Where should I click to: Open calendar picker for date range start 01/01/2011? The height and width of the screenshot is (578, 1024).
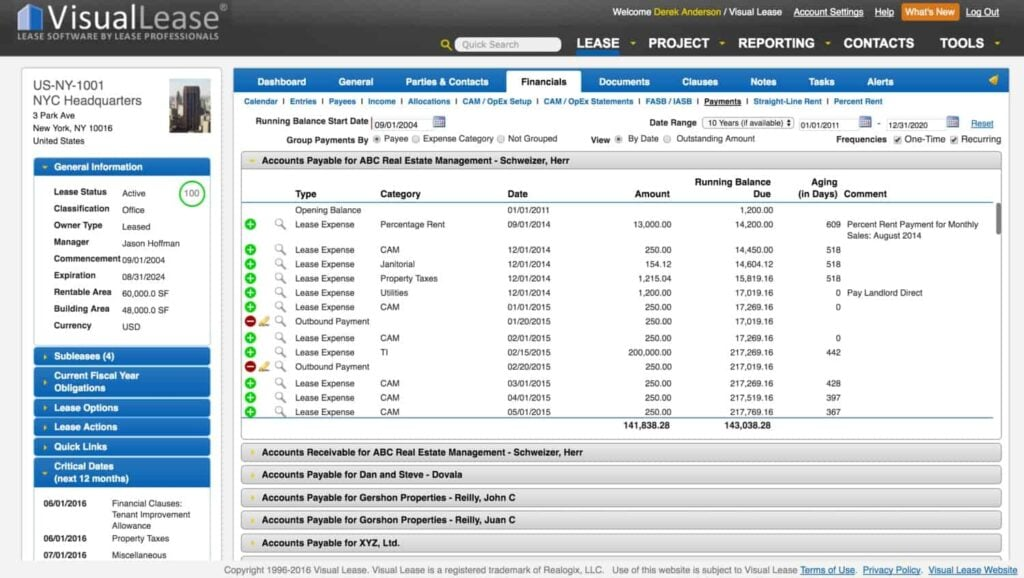click(x=865, y=122)
